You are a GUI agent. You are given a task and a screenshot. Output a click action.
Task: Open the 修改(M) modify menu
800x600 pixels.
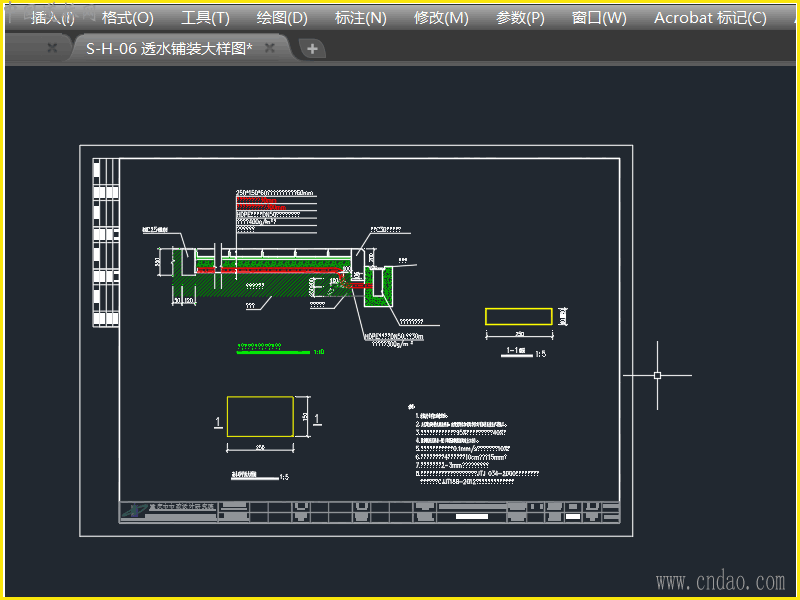441,18
